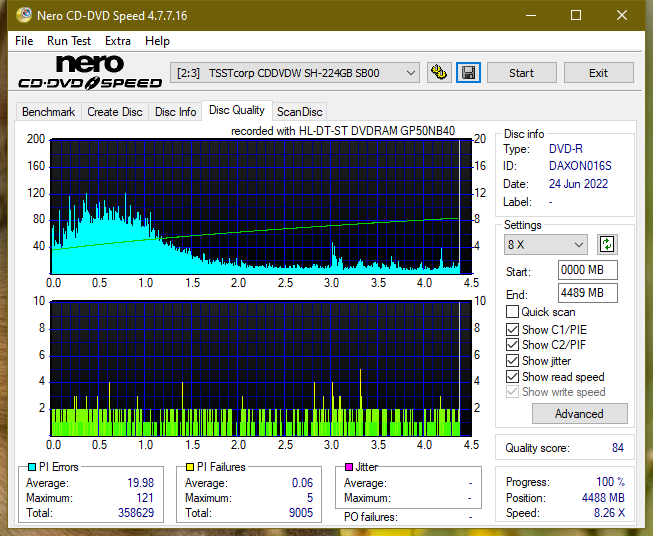Open the drive selection dropdown
Image resolution: width=653 pixels, height=536 pixels.
(x=294, y=73)
